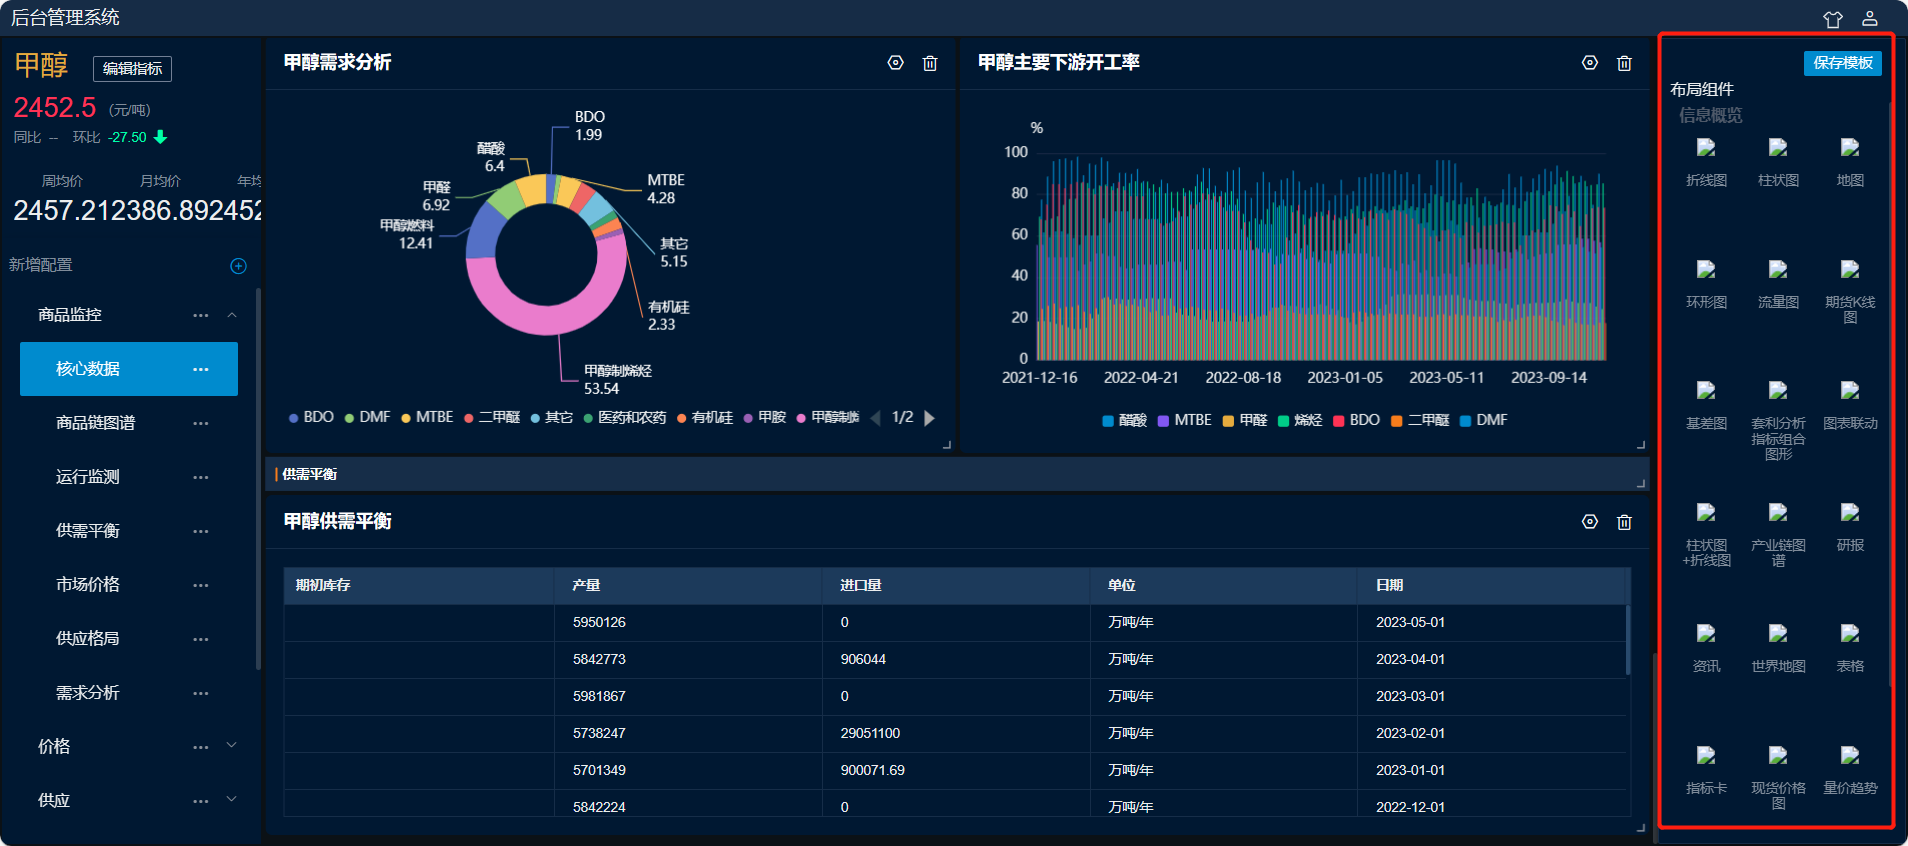Open more options for 运行监测
This screenshot has width=1908, height=846.
201,477
